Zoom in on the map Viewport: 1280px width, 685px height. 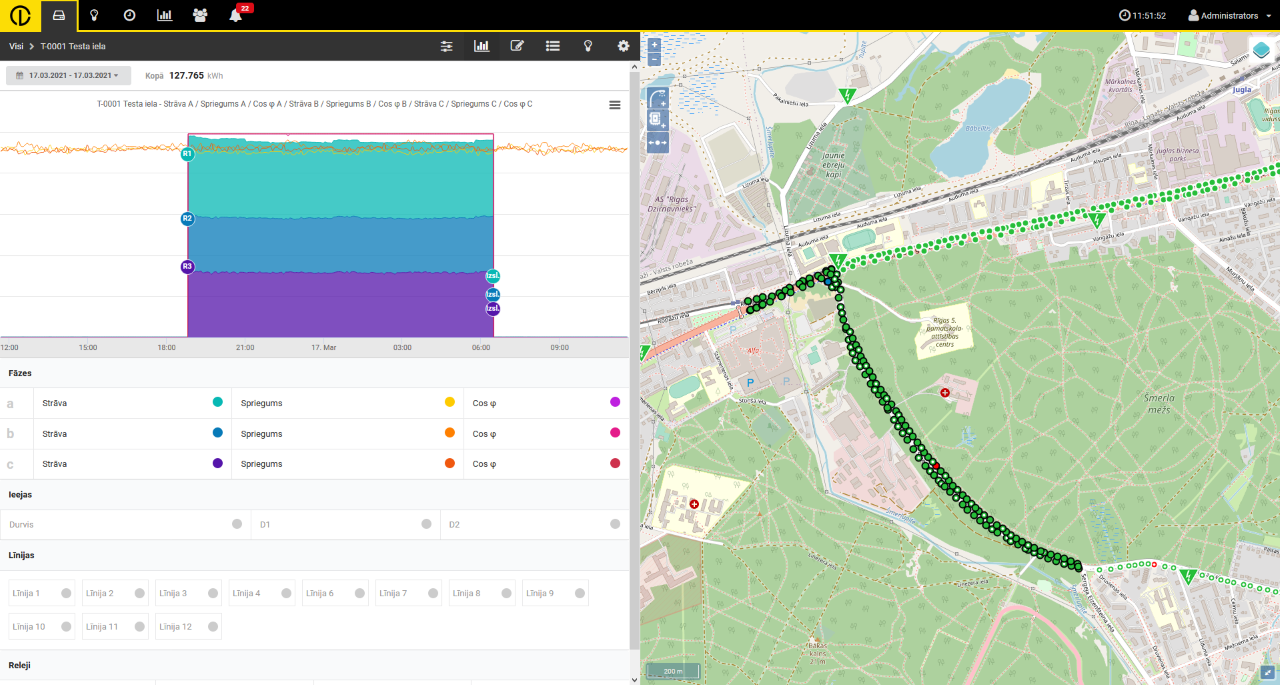click(654, 45)
